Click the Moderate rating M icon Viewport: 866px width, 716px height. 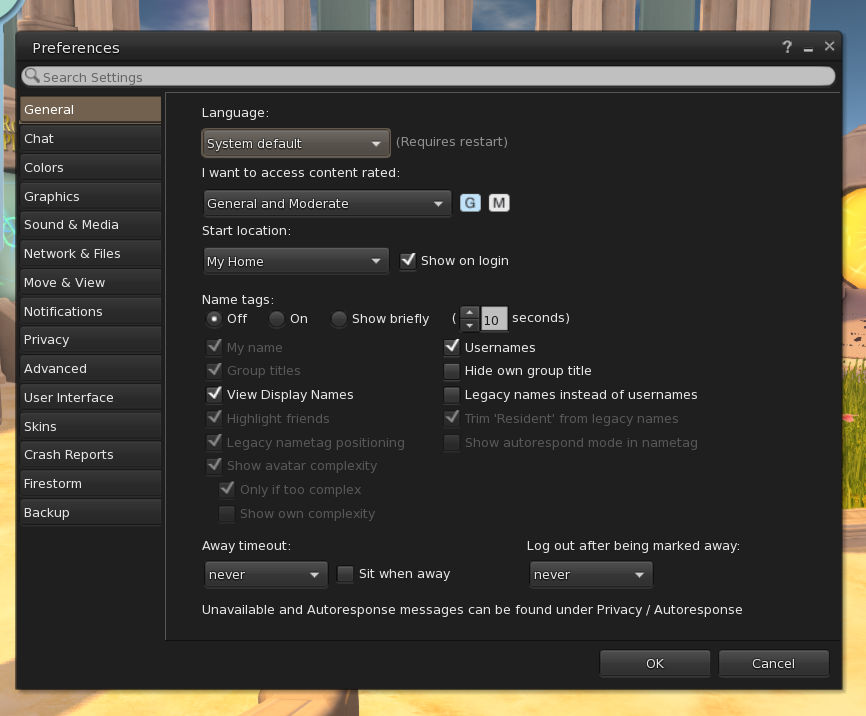(499, 203)
